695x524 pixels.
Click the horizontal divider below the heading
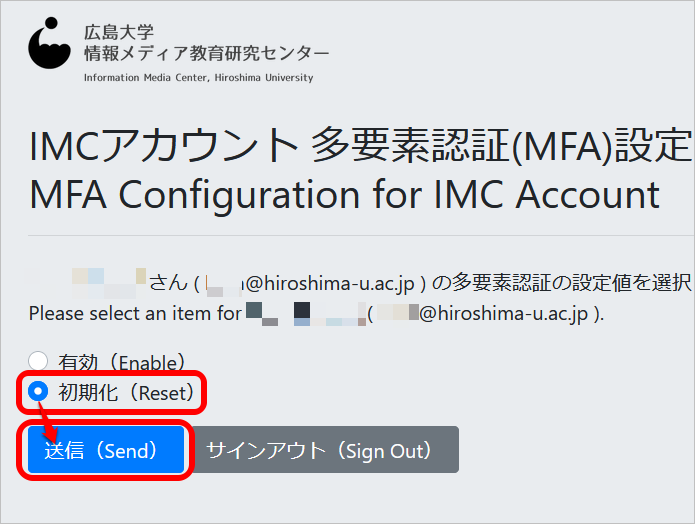[361, 235]
